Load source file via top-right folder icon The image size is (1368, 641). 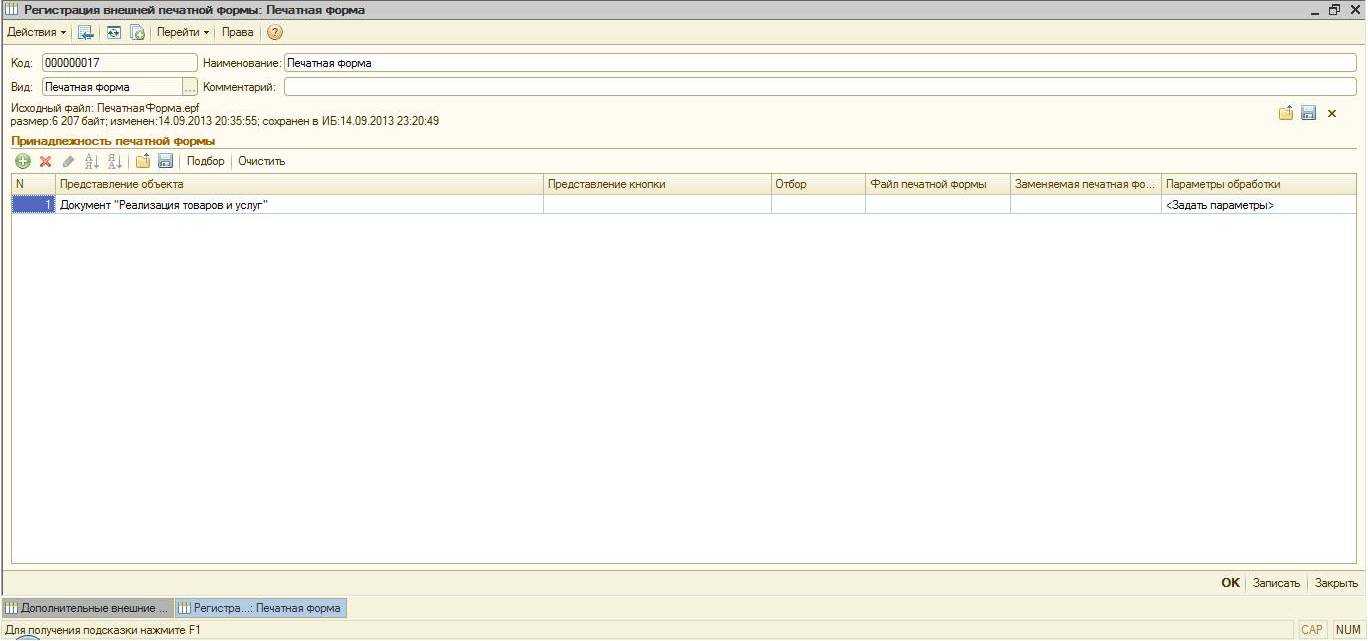coord(1286,114)
